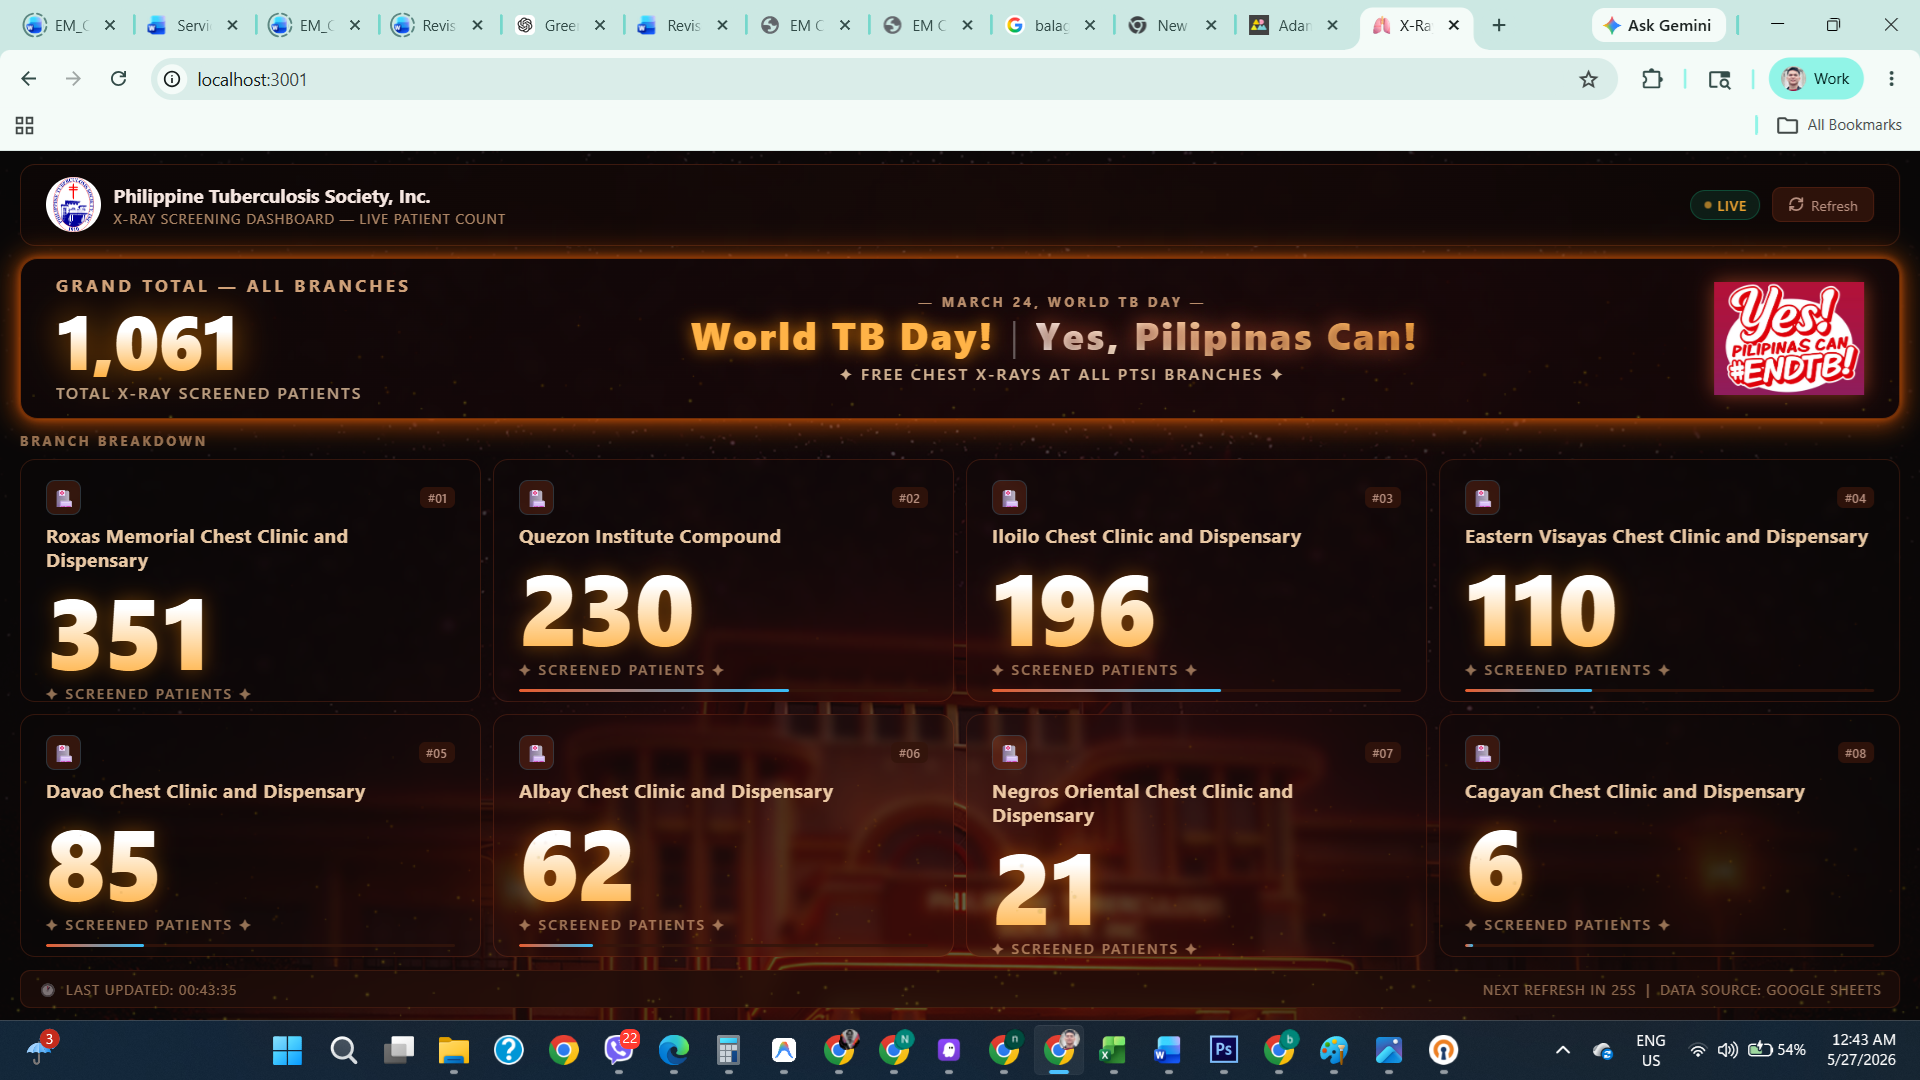The image size is (1920, 1080).
Task: Reload the page with the browser reload icon
Action: point(118,79)
